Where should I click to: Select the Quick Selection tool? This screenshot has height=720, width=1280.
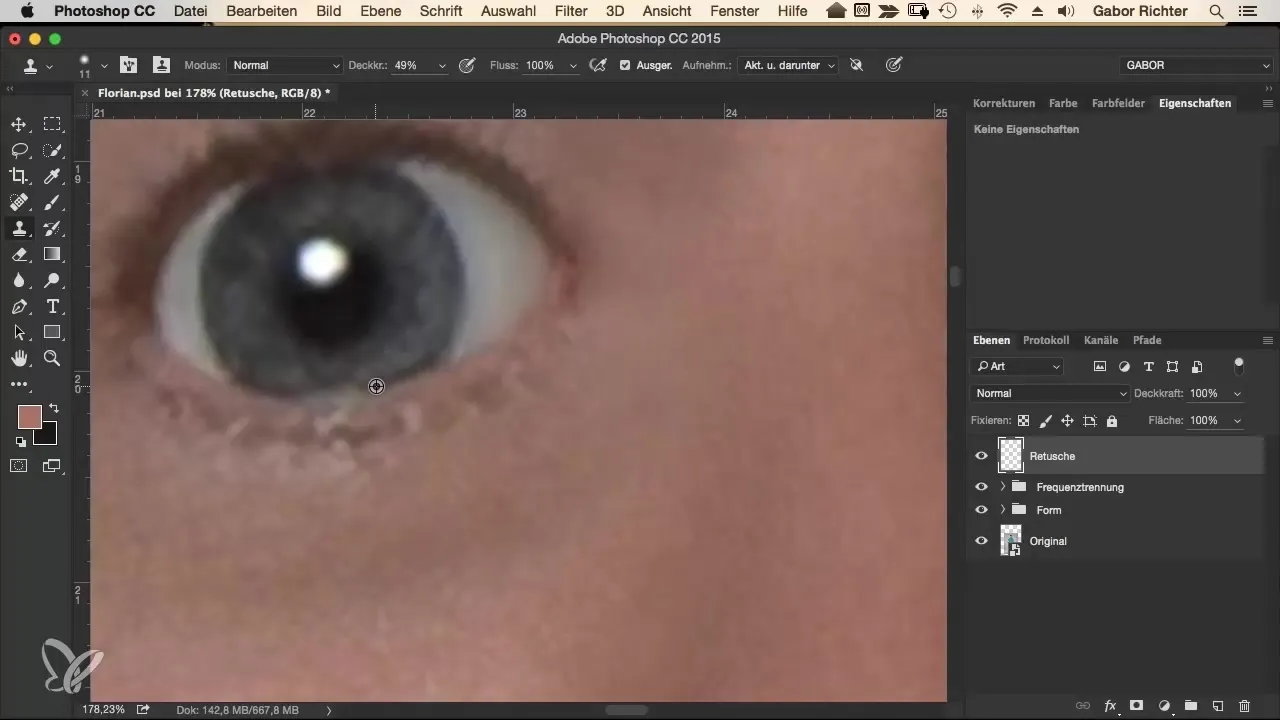52,151
